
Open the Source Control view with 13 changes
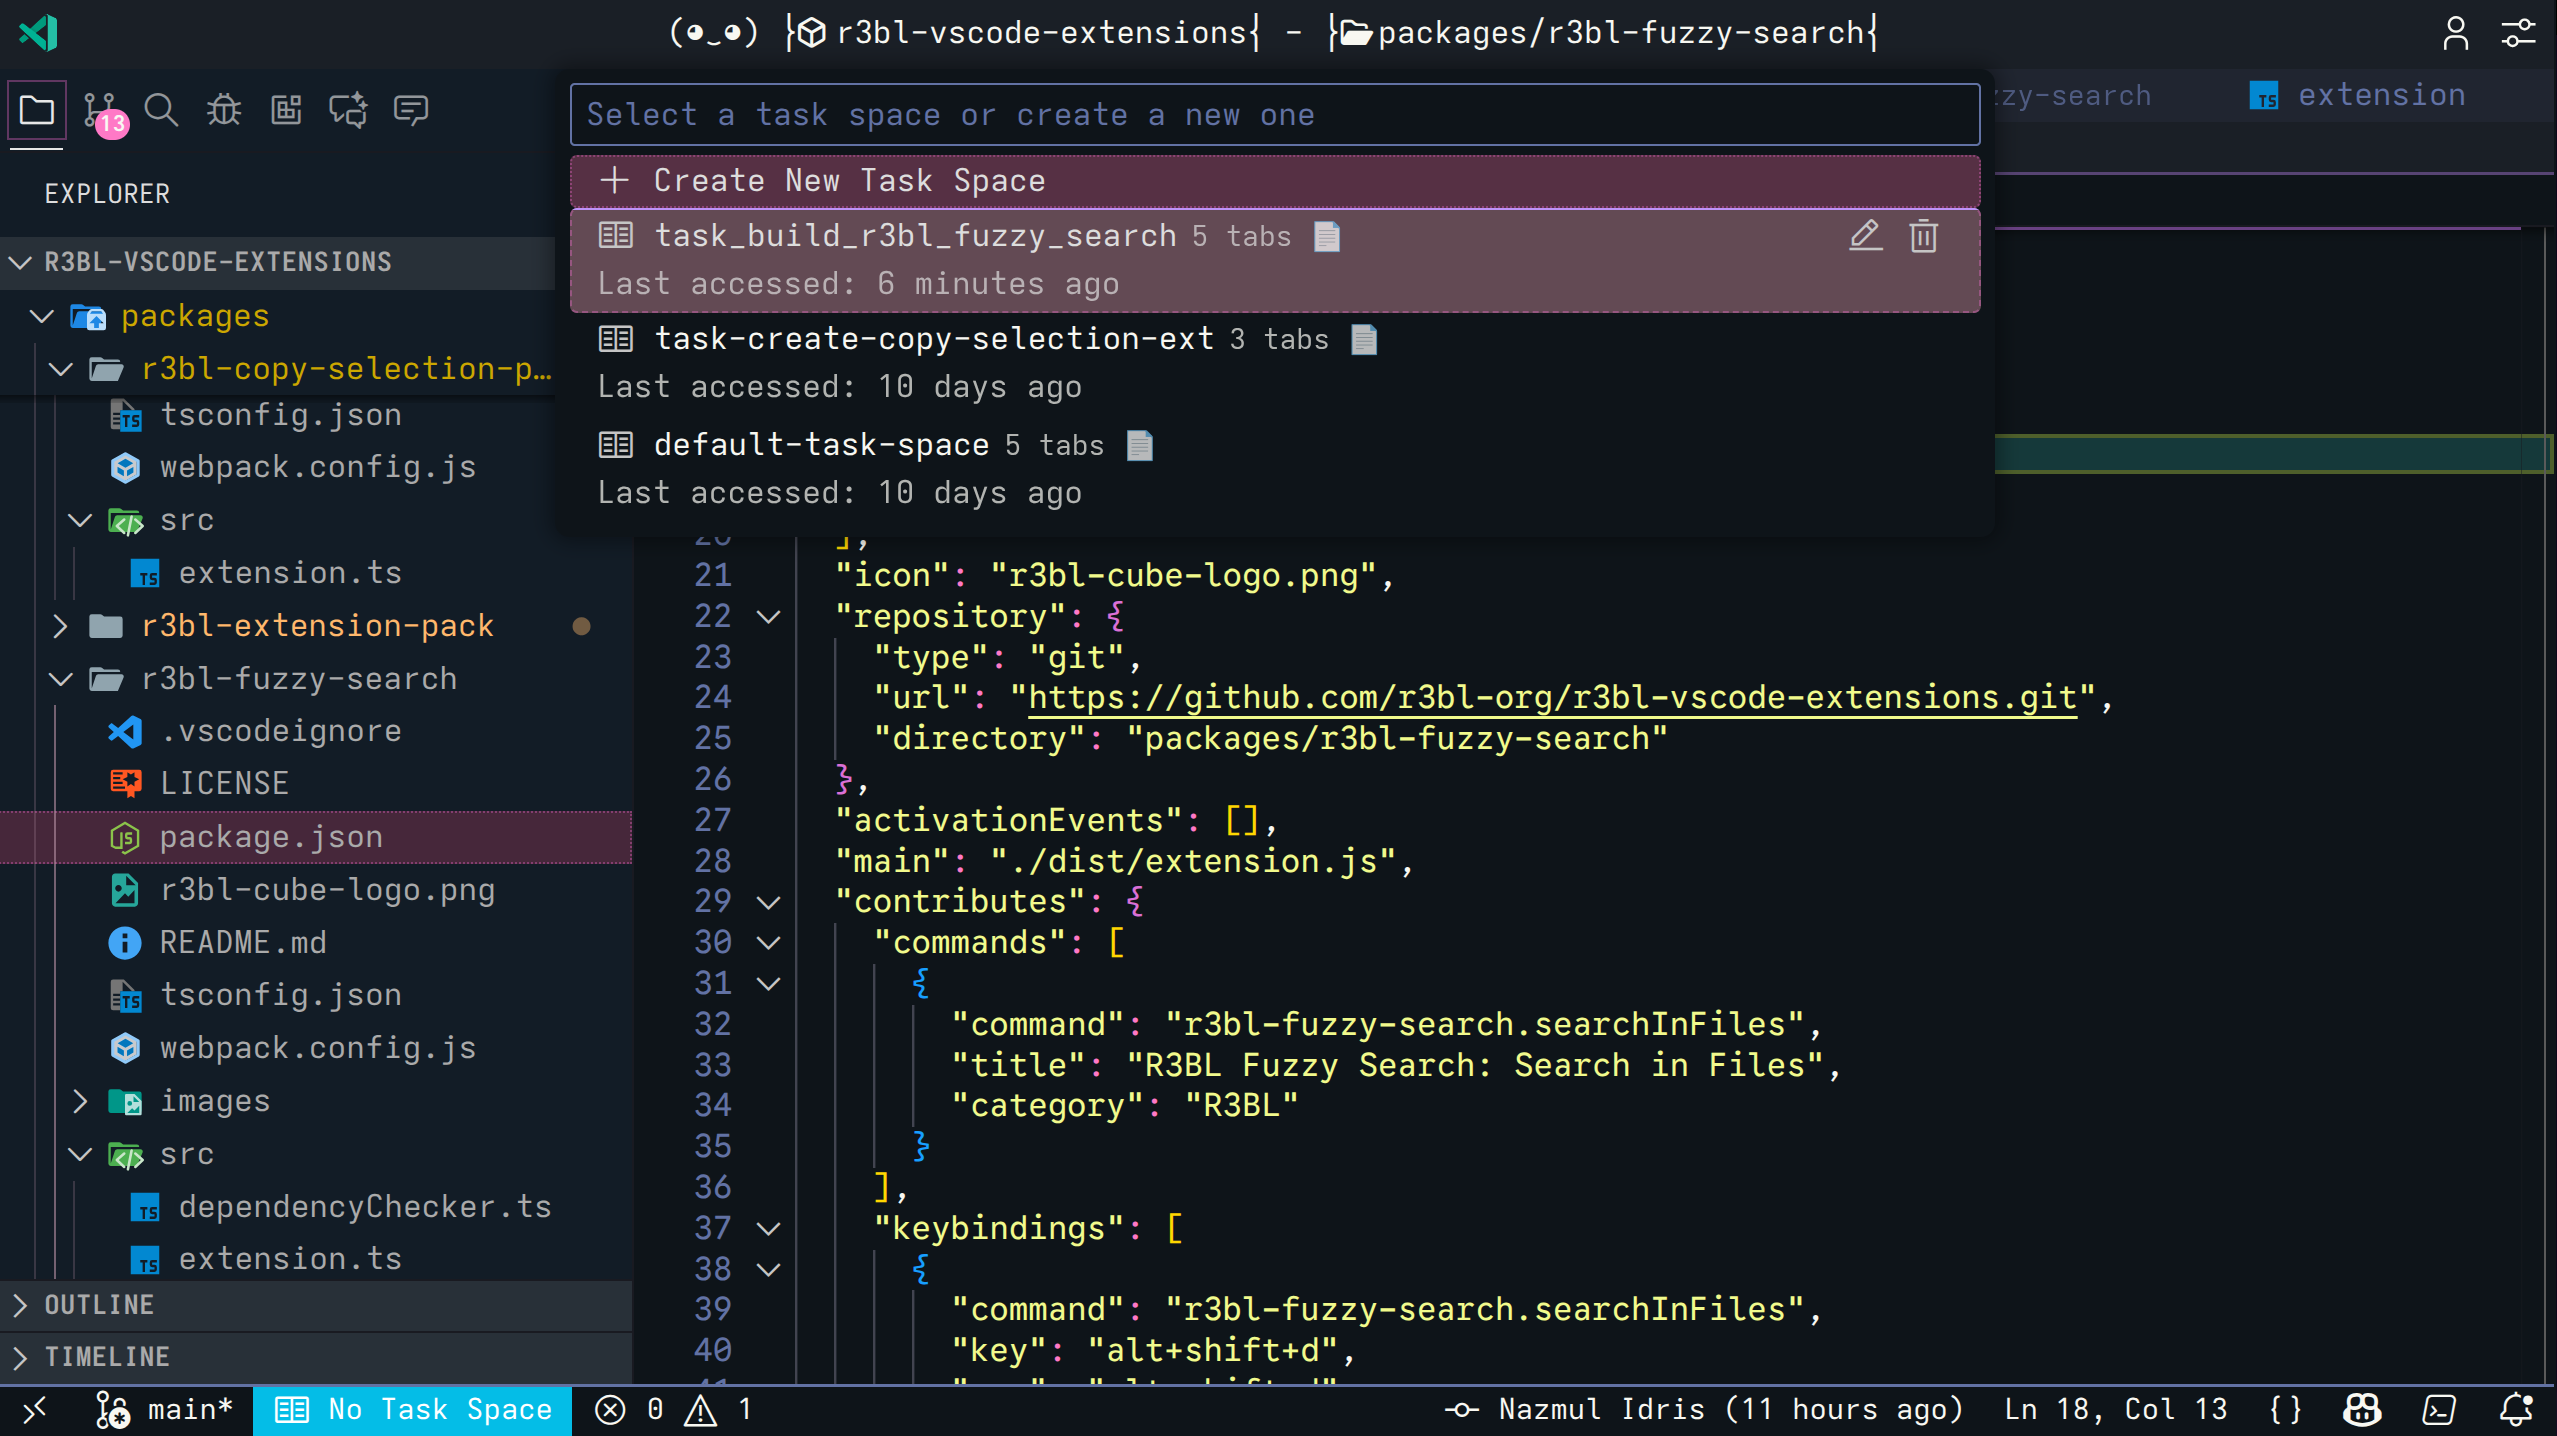click(x=98, y=108)
